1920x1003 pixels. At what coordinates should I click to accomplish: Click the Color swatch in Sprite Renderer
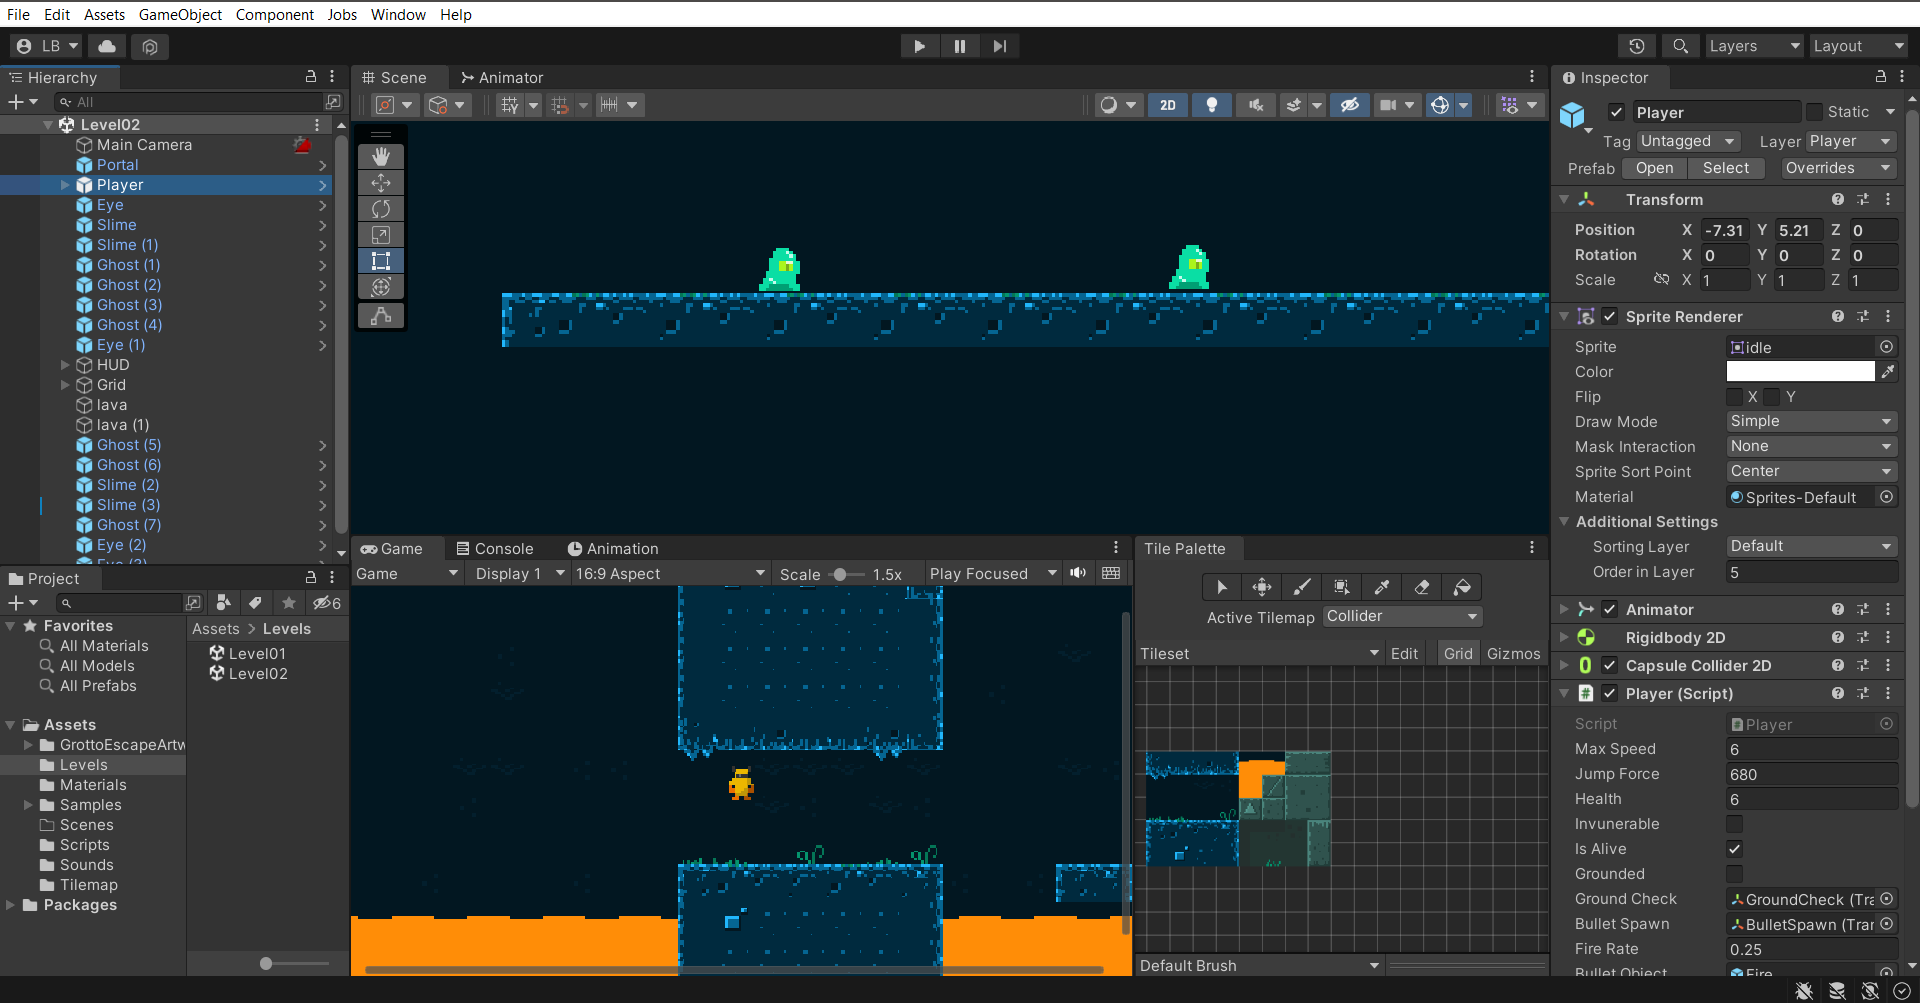(x=1800, y=371)
